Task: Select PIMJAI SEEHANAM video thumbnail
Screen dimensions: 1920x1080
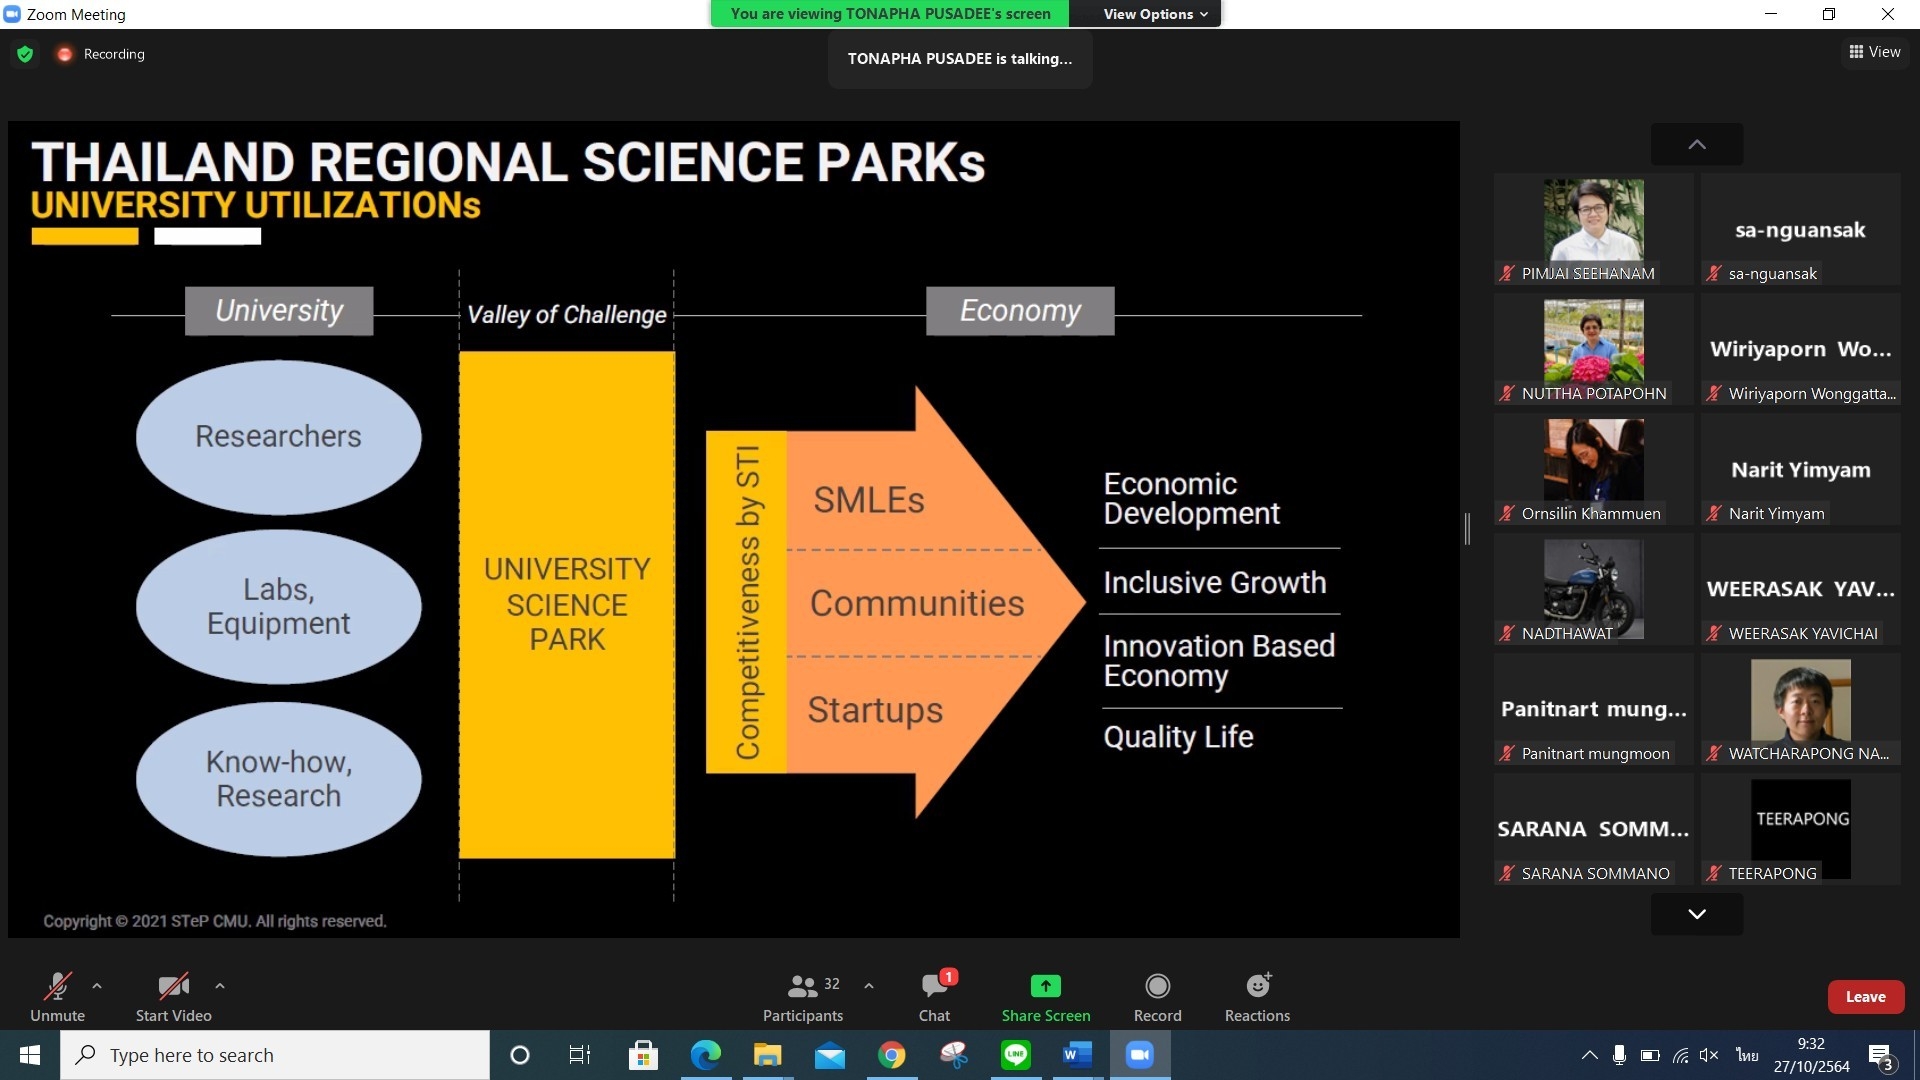Action: coord(1593,230)
